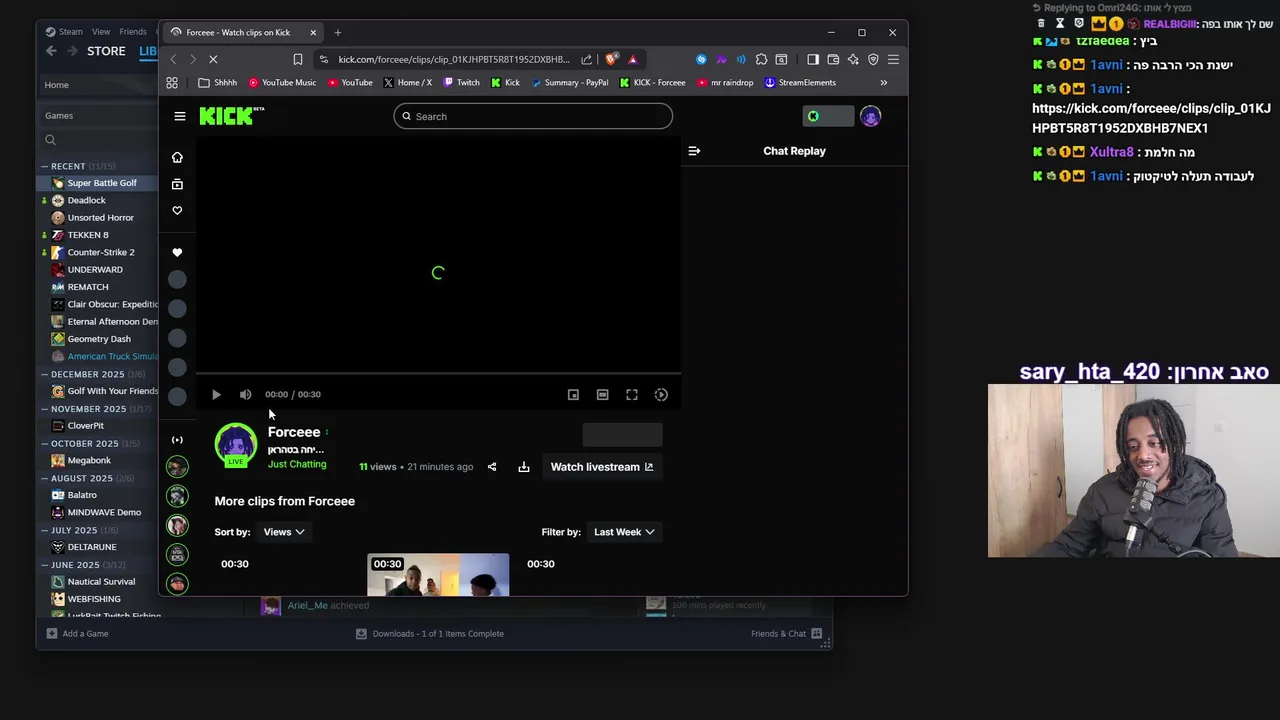Go to Kick Home icon in sidebar
The height and width of the screenshot is (720, 1280).
(177, 157)
